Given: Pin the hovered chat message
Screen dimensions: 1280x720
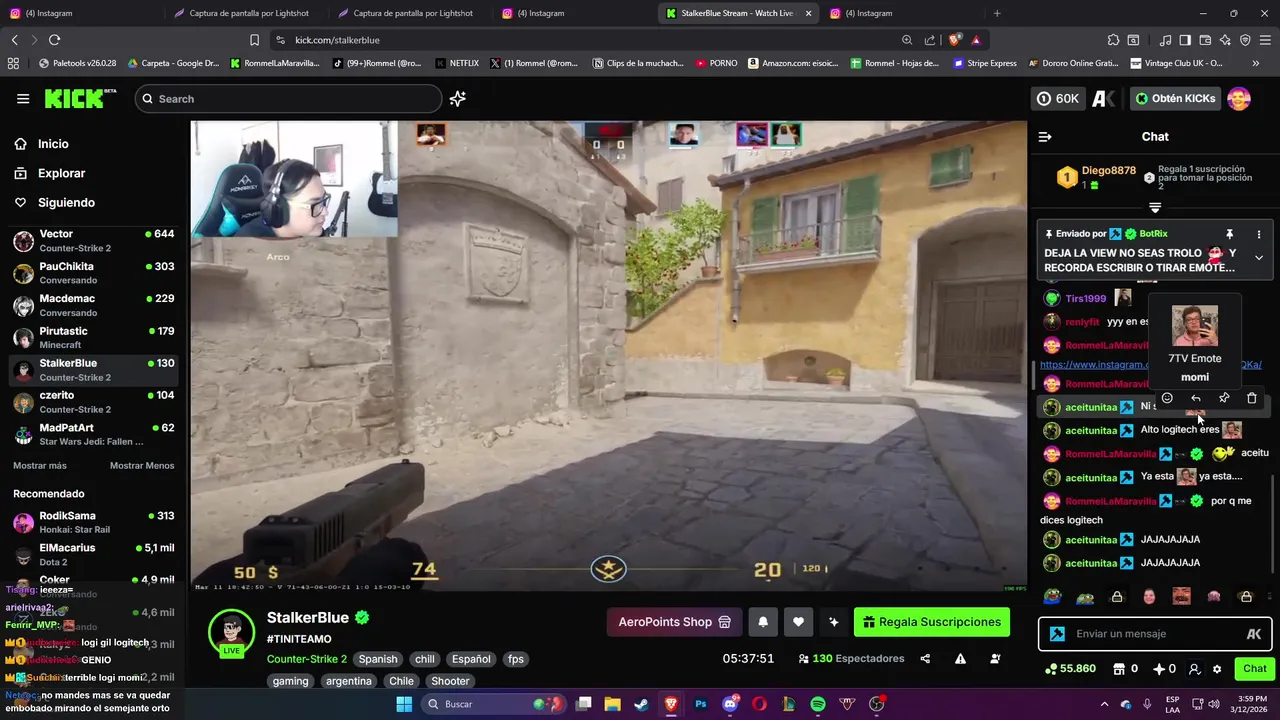Looking at the screenshot, I should (1224, 398).
